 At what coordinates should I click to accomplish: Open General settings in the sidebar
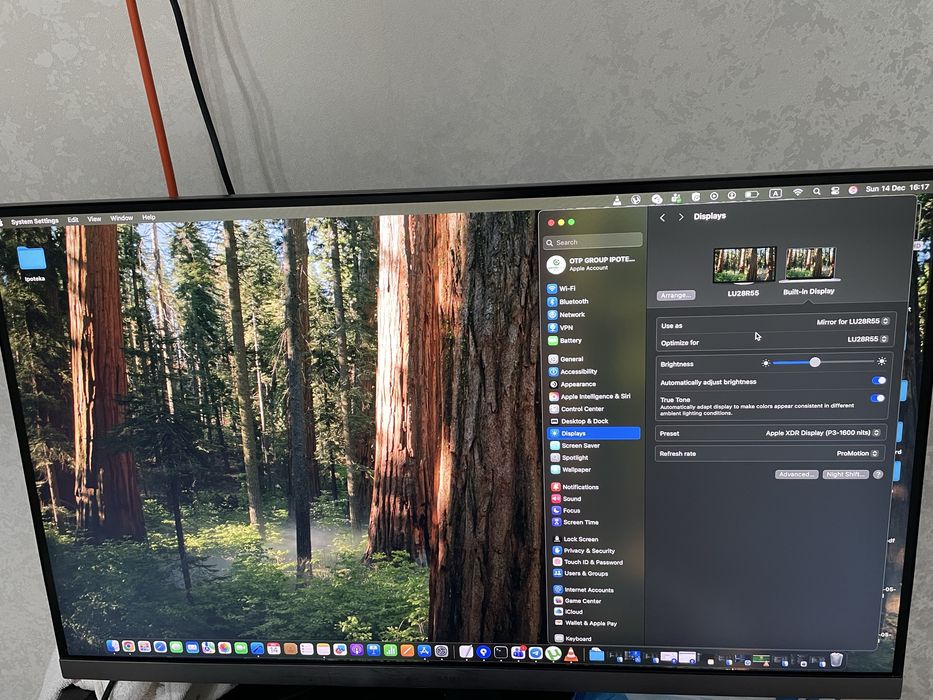tap(566, 360)
